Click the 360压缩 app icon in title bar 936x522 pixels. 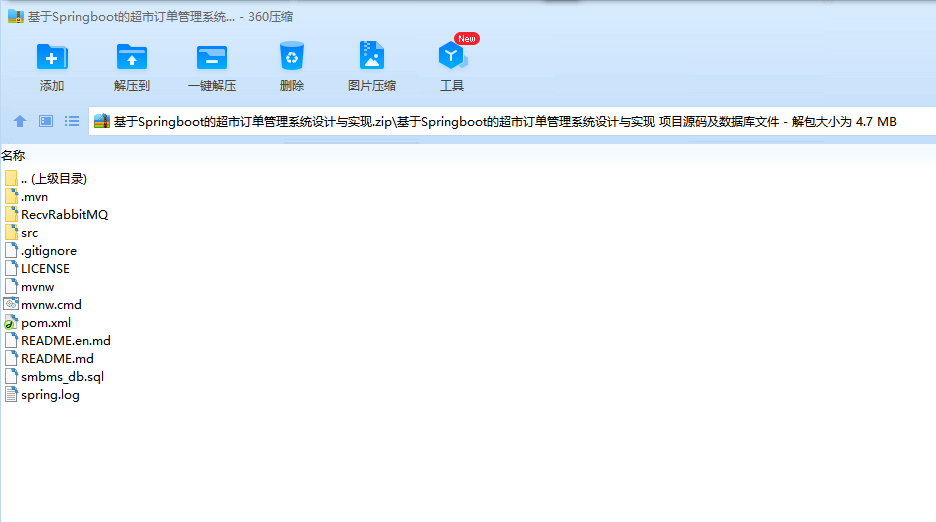coord(16,16)
